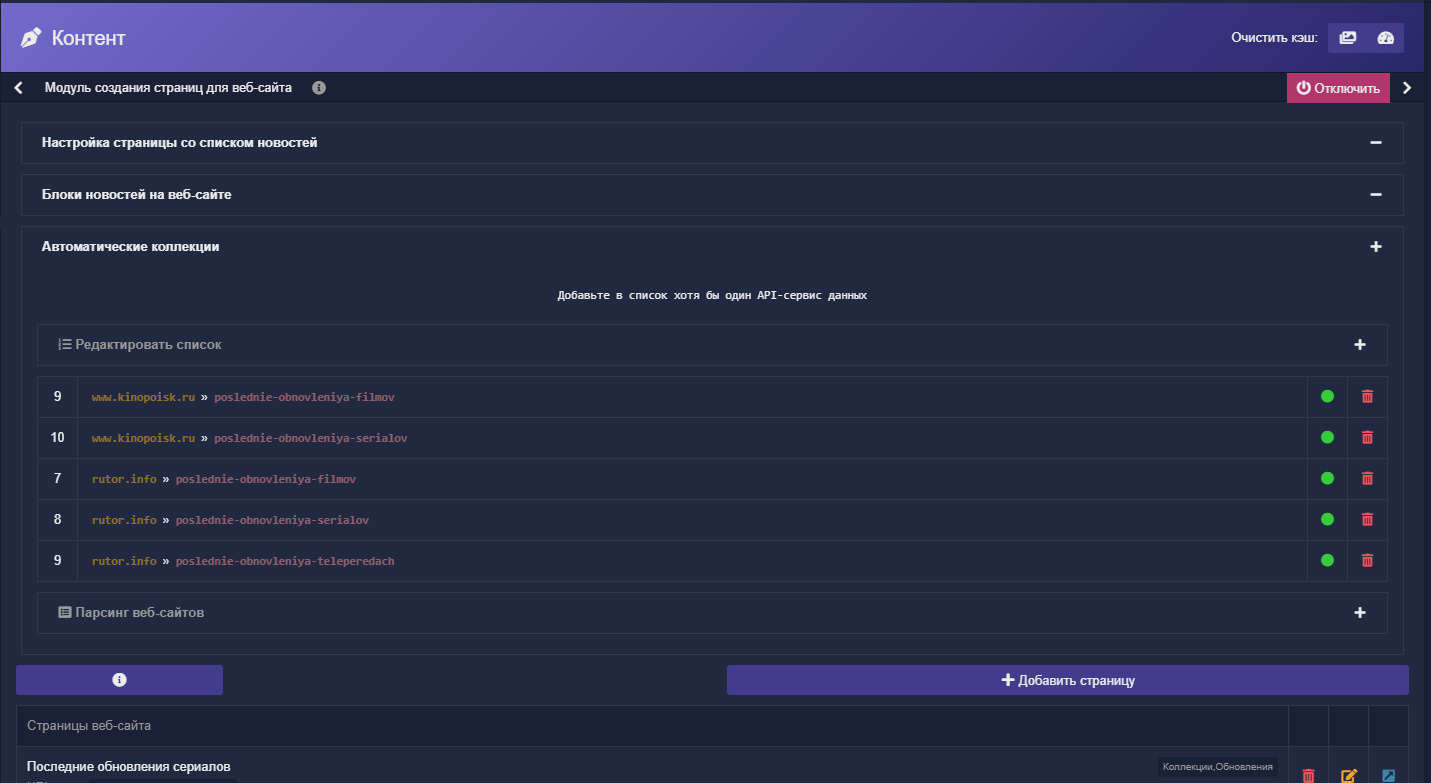The height and width of the screenshot is (783, 1431).
Task: Click the Коллекции,Обновления tag label
Action: click(1218, 767)
